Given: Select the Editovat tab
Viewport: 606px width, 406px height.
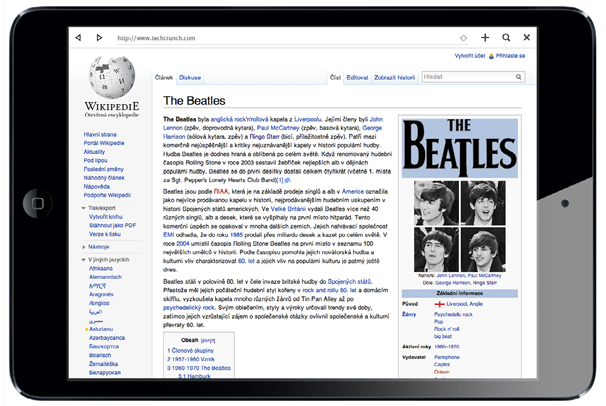Looking at the screenshot, I should pos(358,76).
